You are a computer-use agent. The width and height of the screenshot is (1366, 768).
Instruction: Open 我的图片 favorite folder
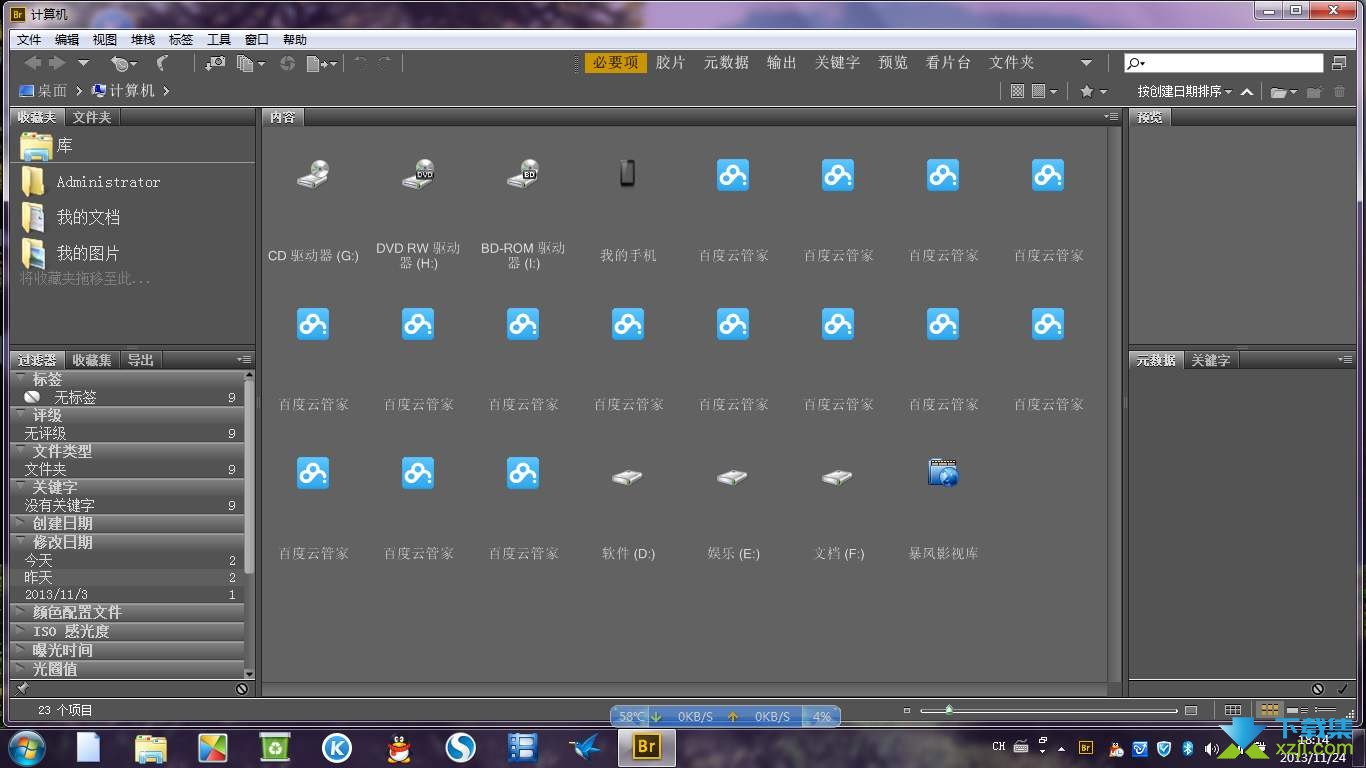pos(72,253)
